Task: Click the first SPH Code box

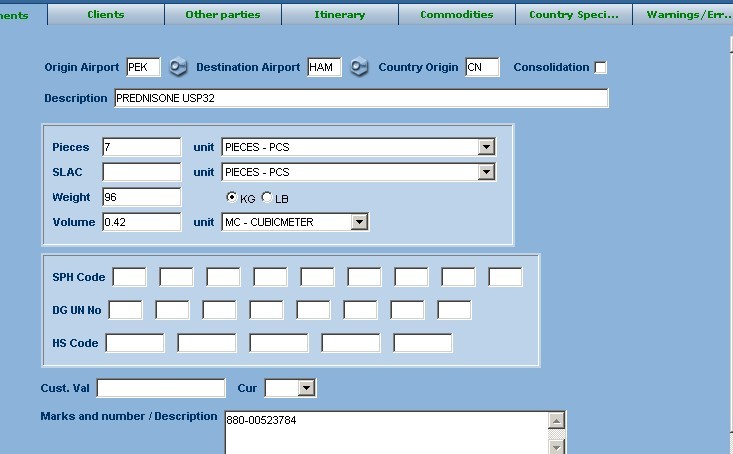Action: point(130,277)
